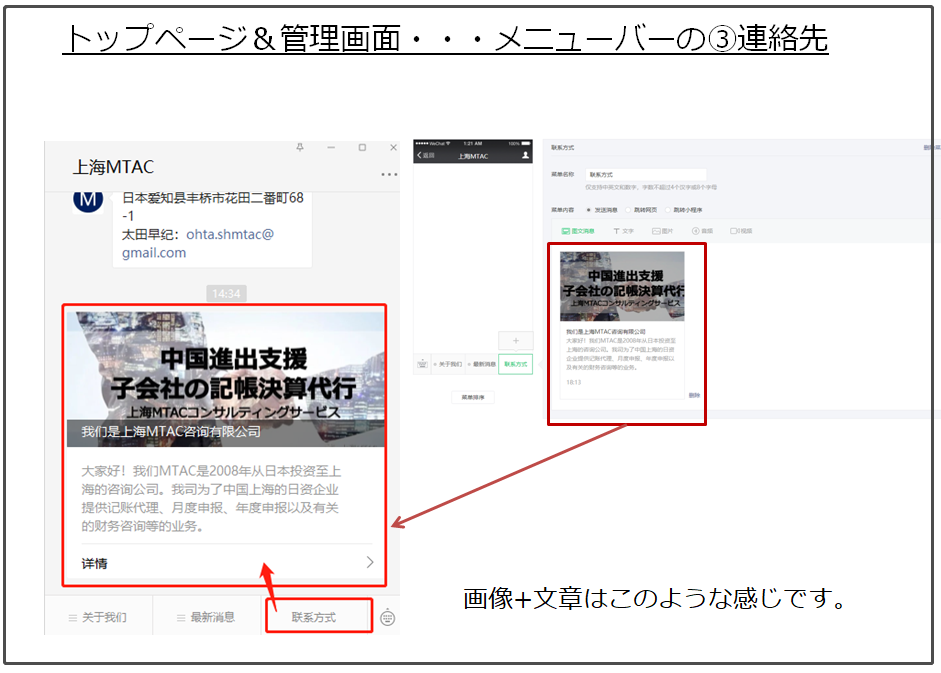Switch to the 视频 content tab

pos(741,231)
